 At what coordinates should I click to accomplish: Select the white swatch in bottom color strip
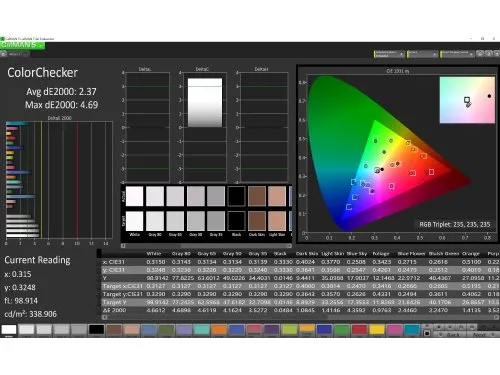pos(9,329)
